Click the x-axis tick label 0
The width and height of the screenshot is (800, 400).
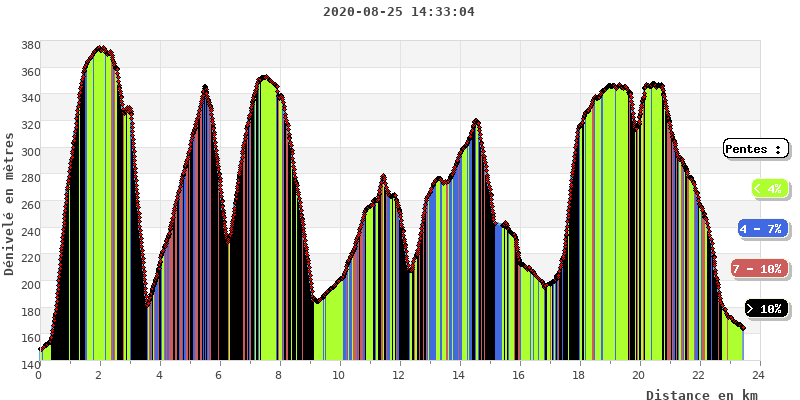point(39,376)
